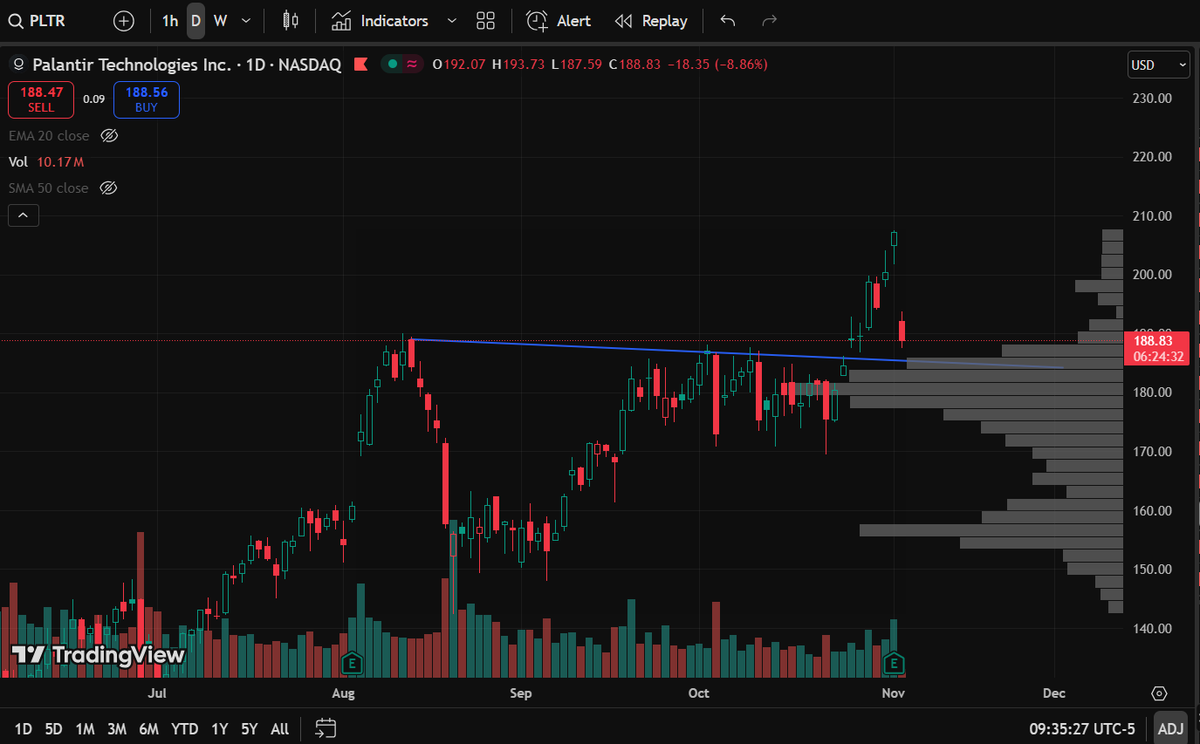Screen dimensions: 1200x744
Task: Open candlestick chart style menu
Action: (x=290, y=21)
